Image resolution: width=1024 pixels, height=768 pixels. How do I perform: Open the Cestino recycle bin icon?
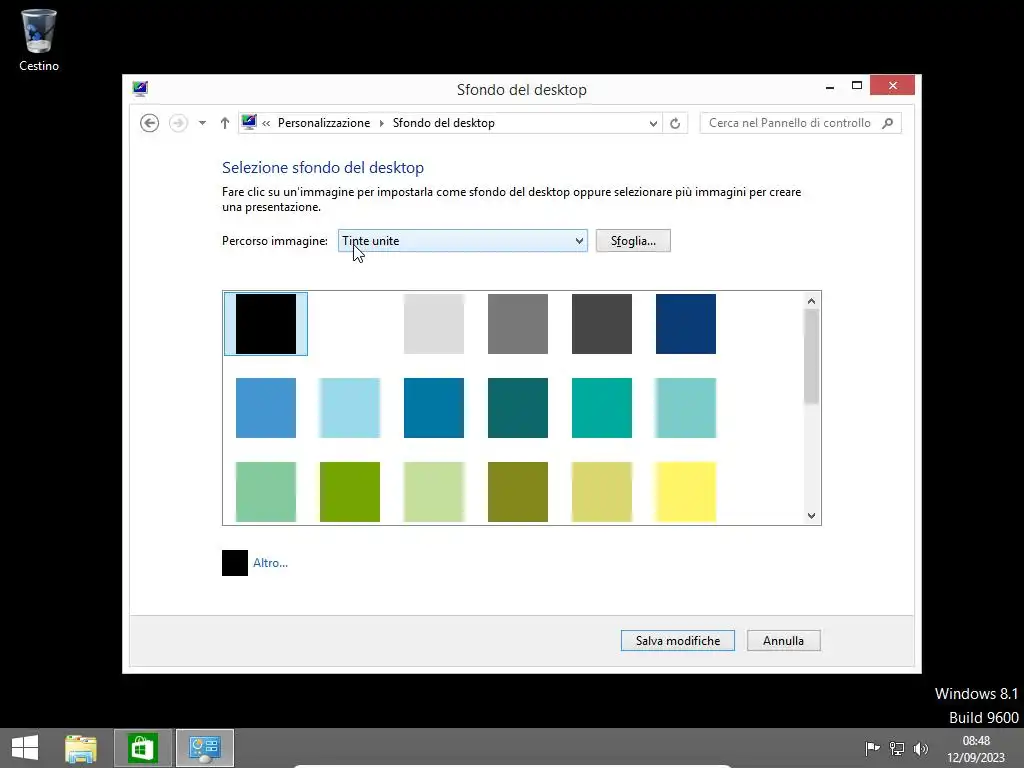coord(39,39)
